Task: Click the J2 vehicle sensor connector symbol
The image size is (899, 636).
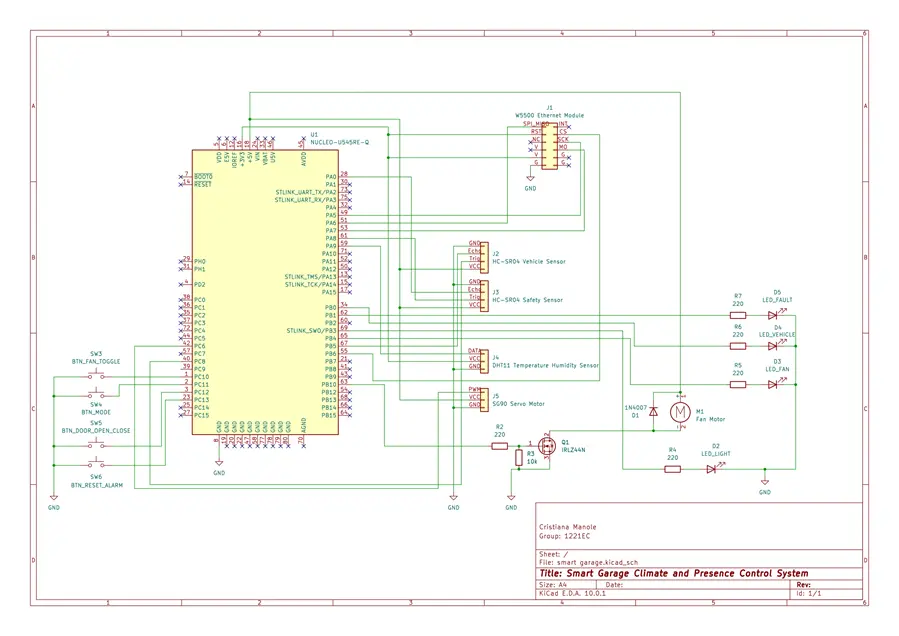Action: point(484,257)
